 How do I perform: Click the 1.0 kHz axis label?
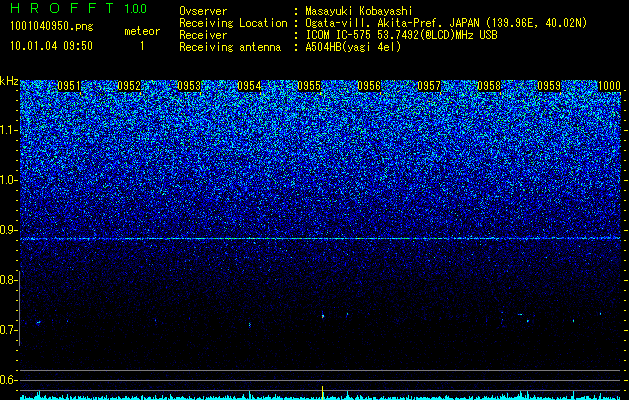point(8,180)
